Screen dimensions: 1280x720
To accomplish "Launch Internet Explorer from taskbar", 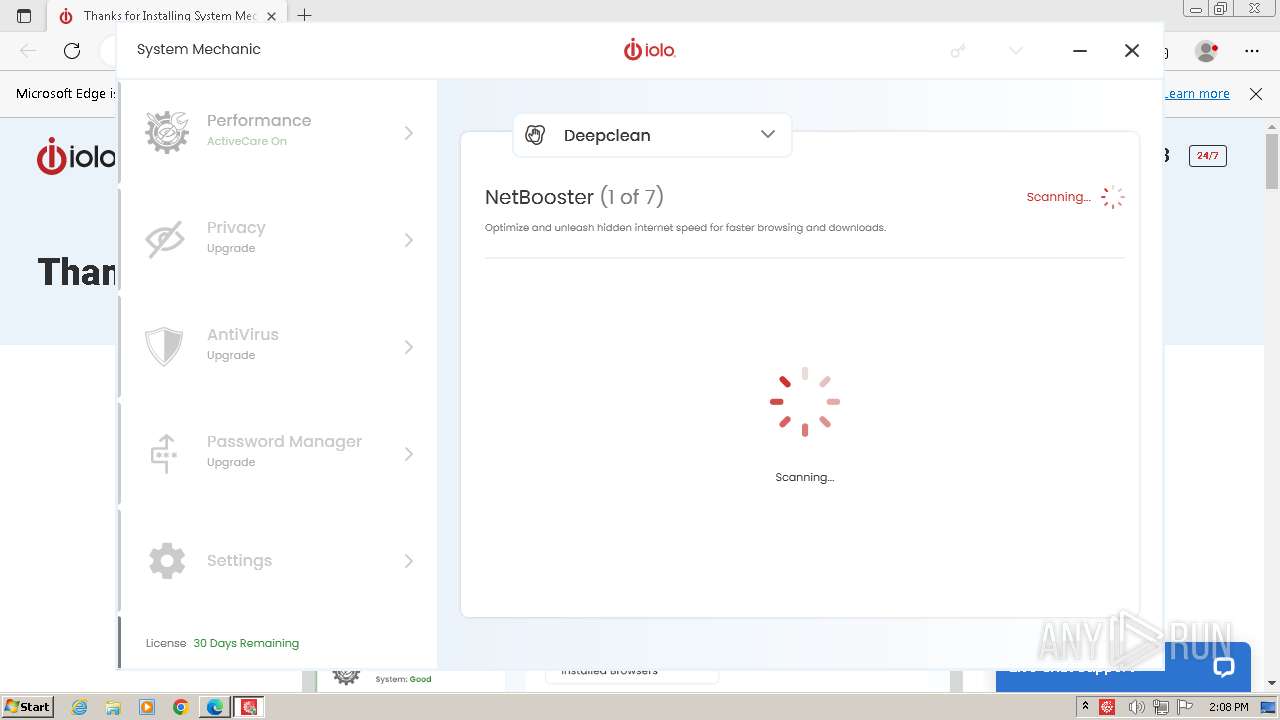I will pos(80,707).
